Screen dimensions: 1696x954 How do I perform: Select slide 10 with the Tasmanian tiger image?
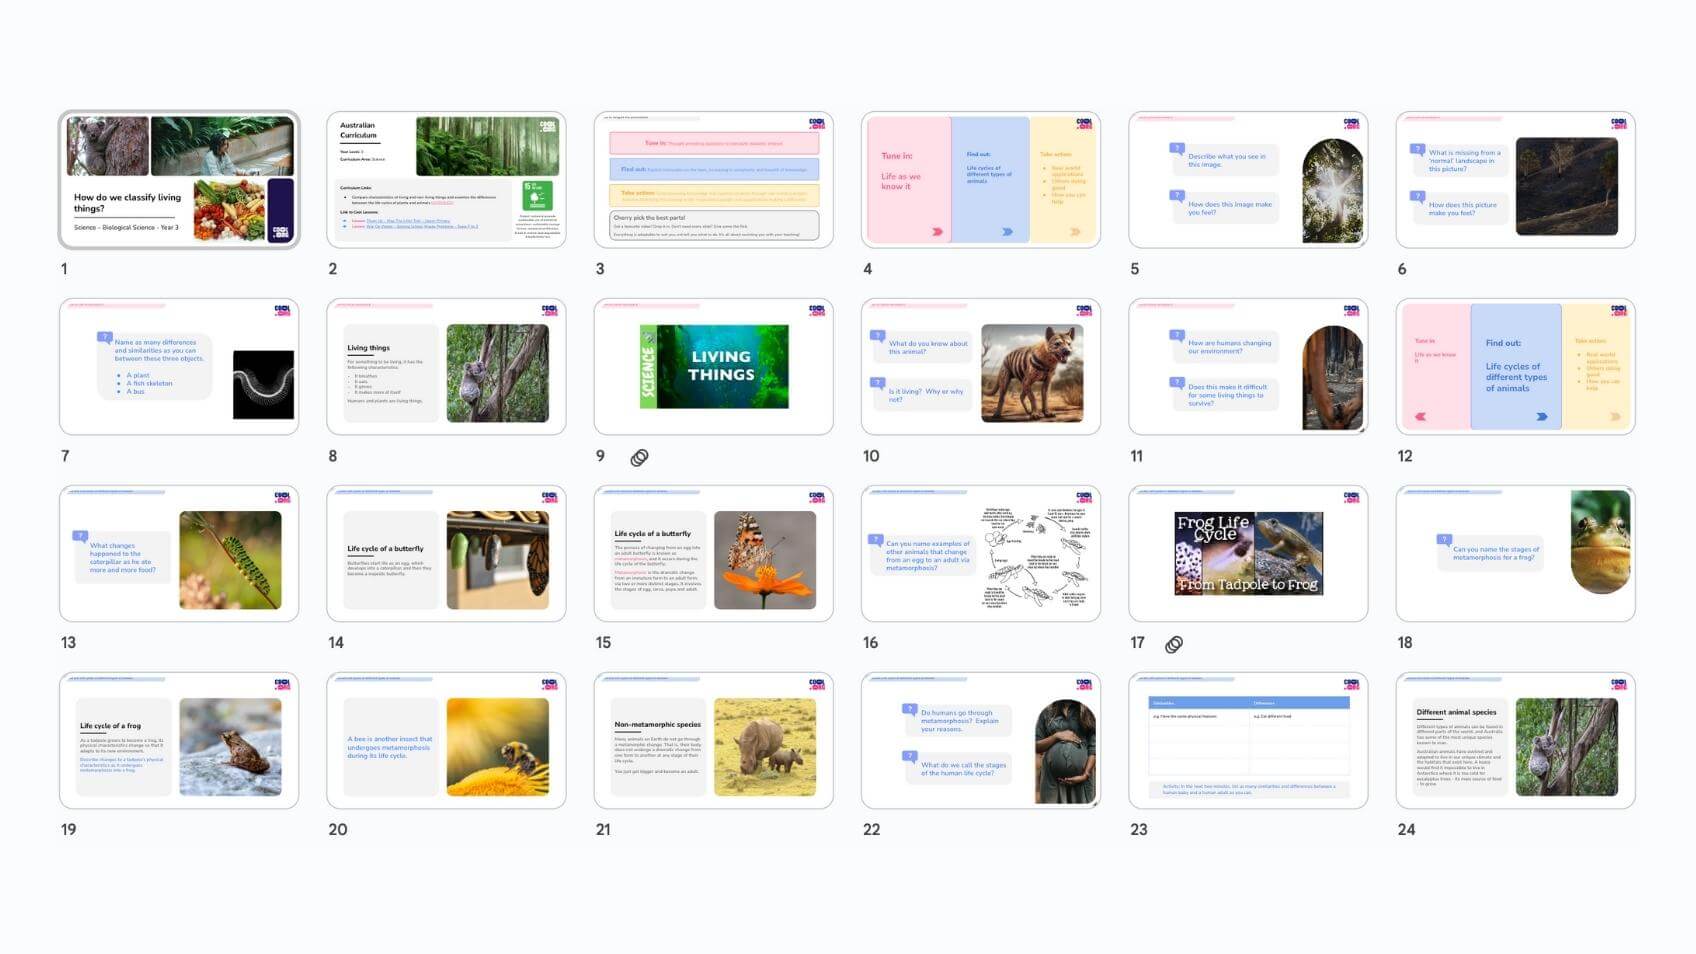click(x=980, y=367)
